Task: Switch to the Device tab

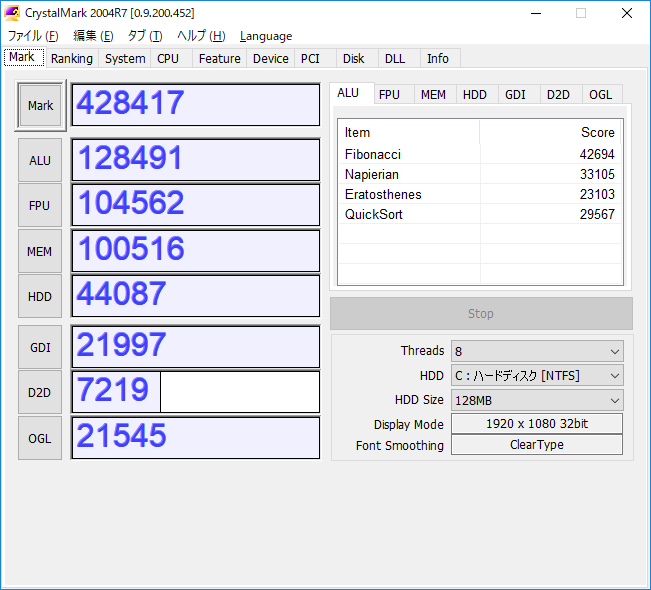Action: (x=271, y=59)
